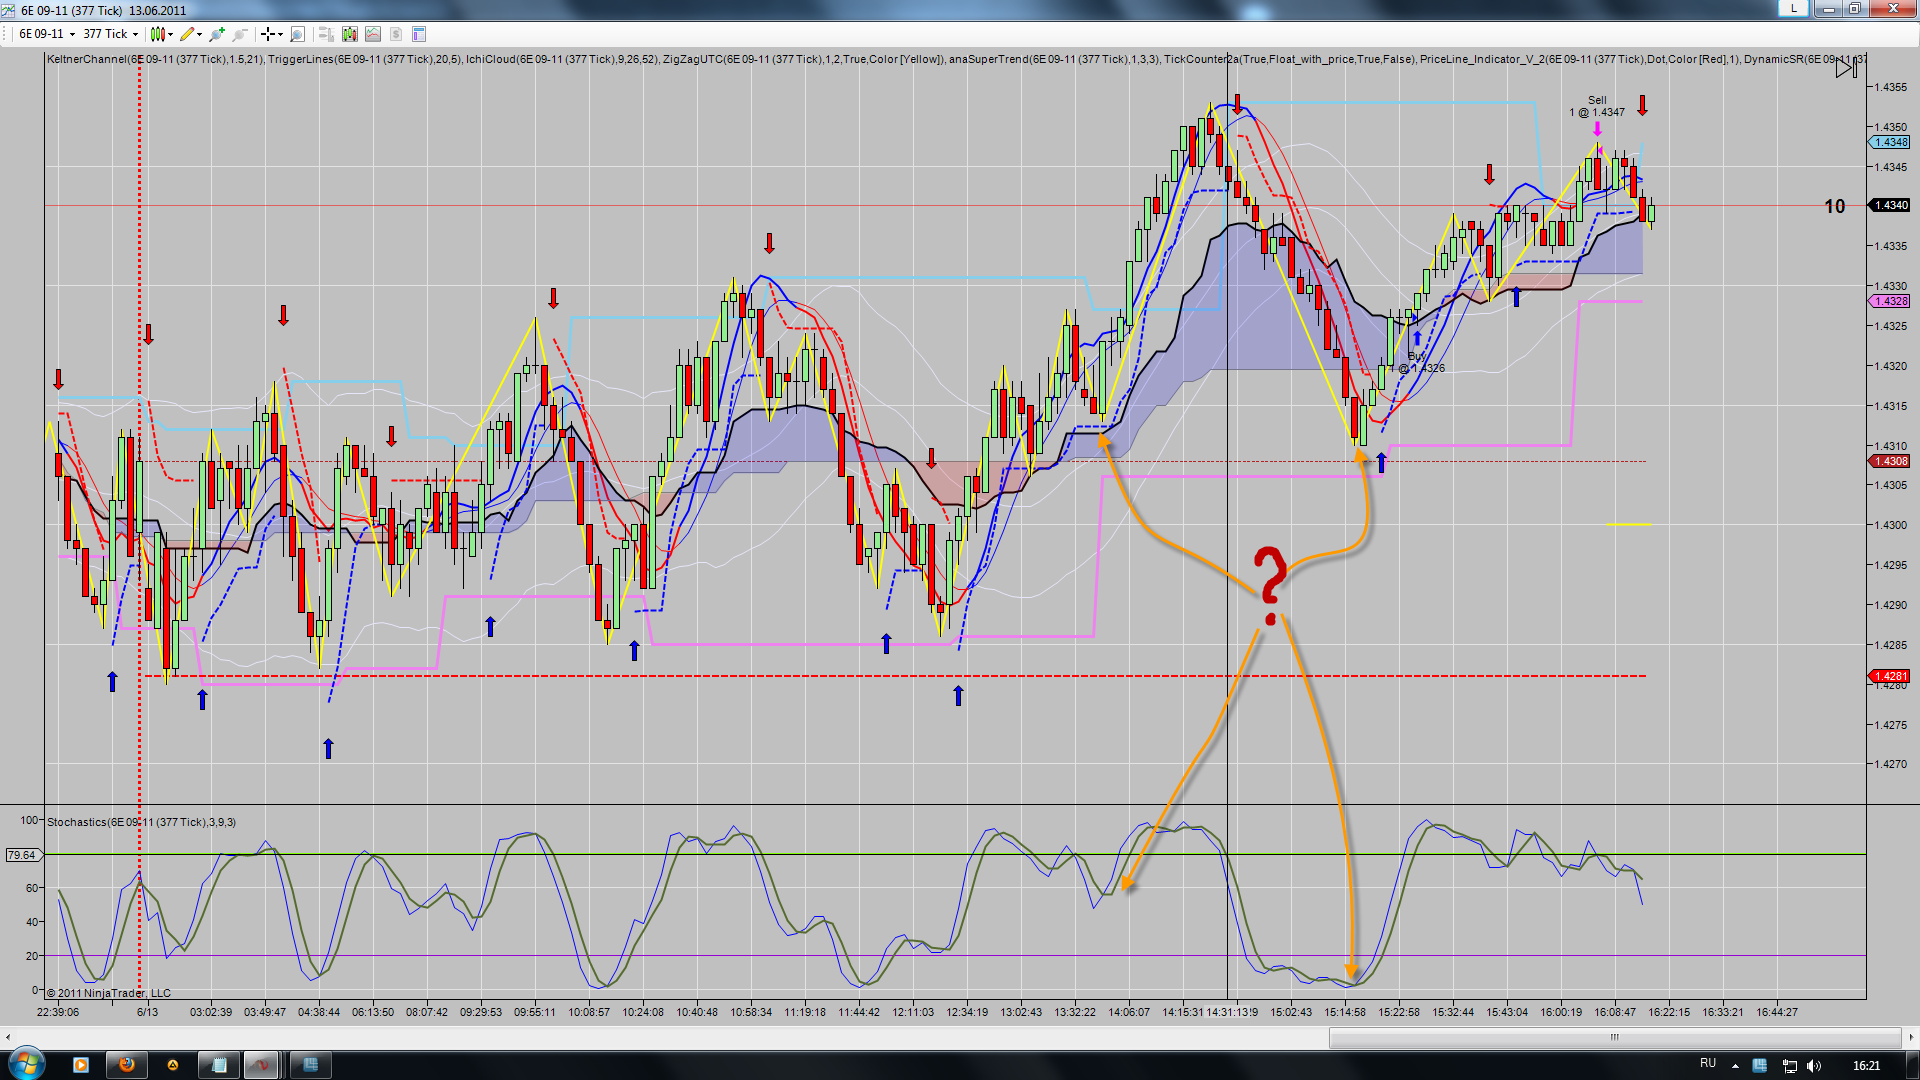
Task: Click the horizontal scrollbar thumb
Action: (x=1614, y=1037)
